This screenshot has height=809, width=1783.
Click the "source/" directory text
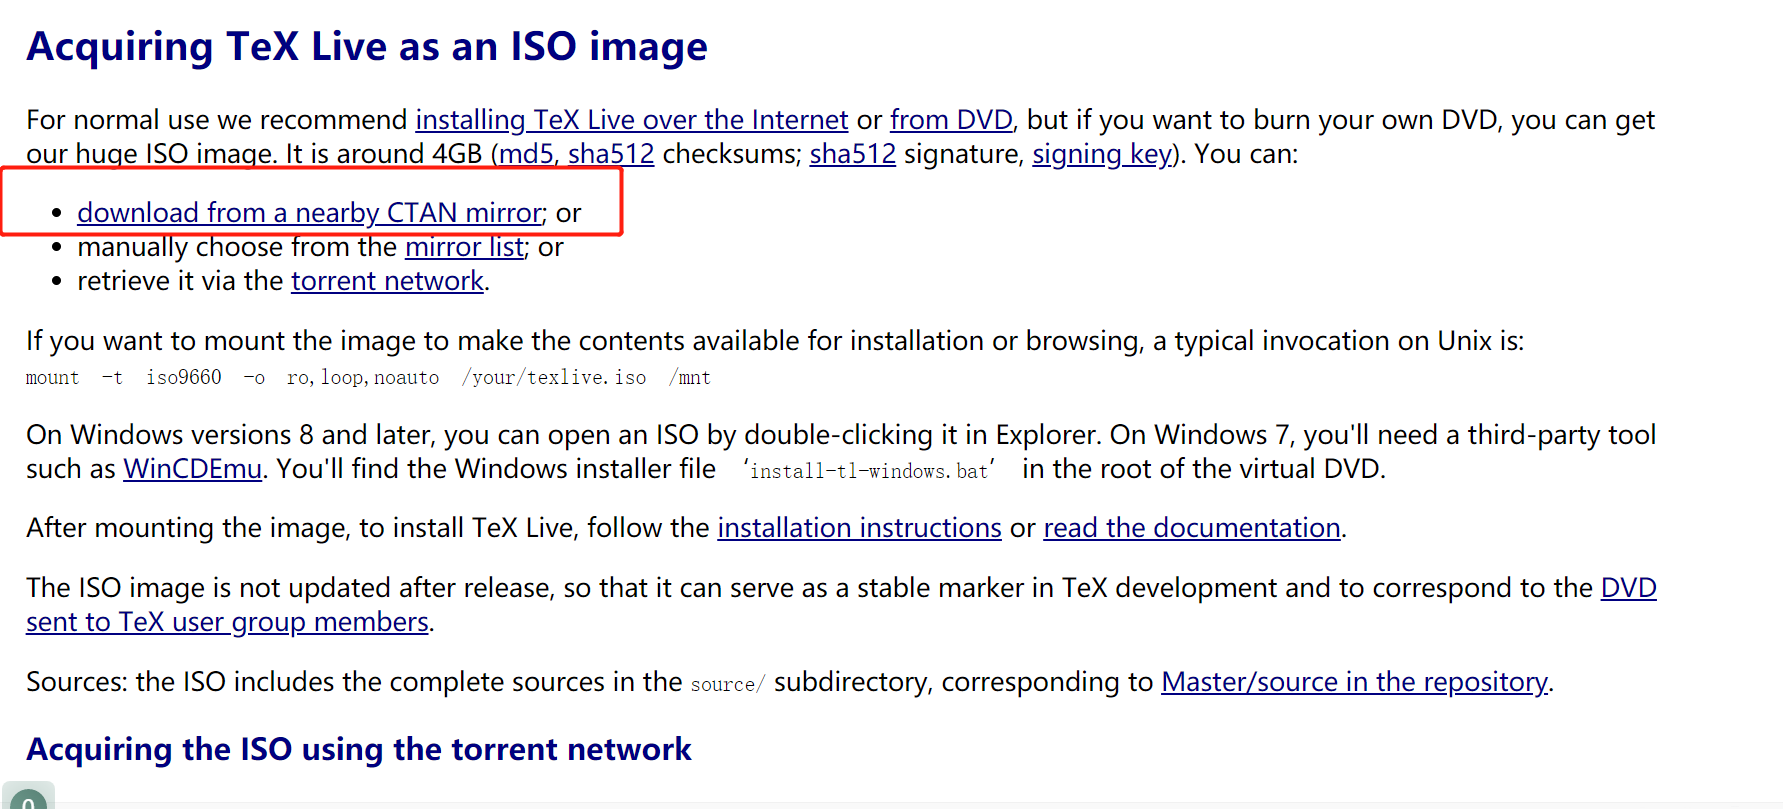[727, 684]
